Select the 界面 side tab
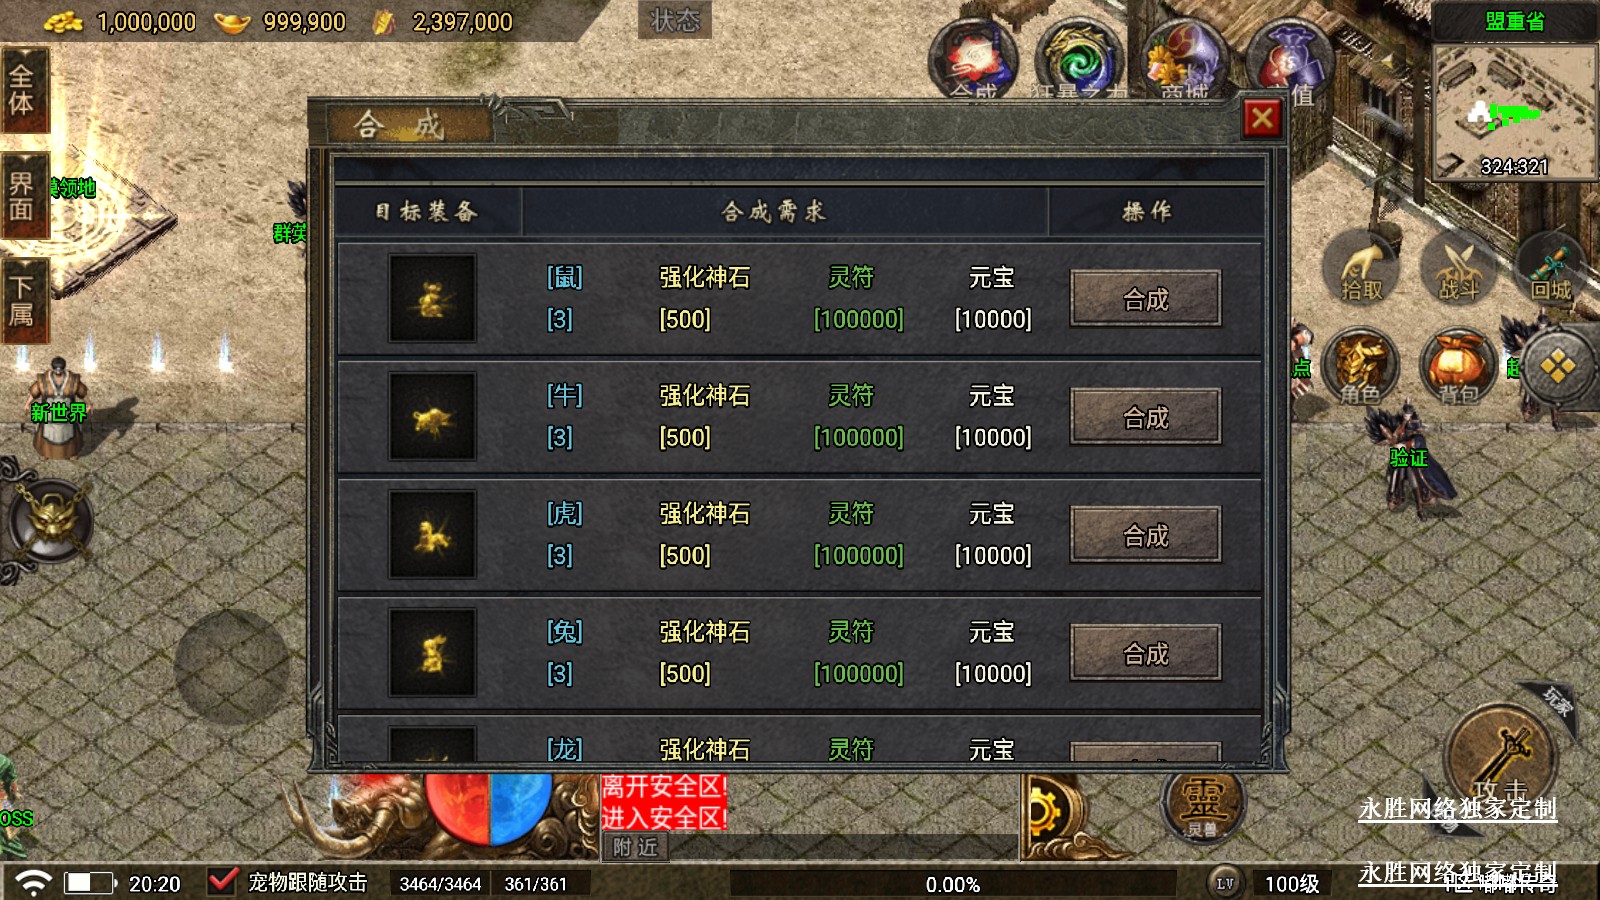Image resolution: width=1600 pixels, height=900 pixels. 24,196
